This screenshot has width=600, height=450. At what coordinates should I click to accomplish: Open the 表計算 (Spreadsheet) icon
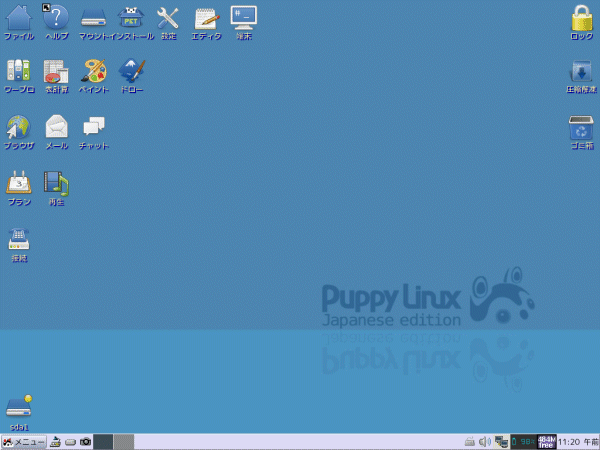click(x=57, y=72)
